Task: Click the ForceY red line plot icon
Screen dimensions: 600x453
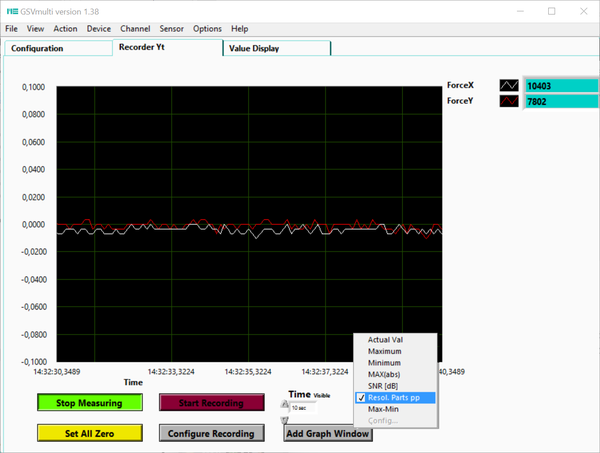Action: 510,101
